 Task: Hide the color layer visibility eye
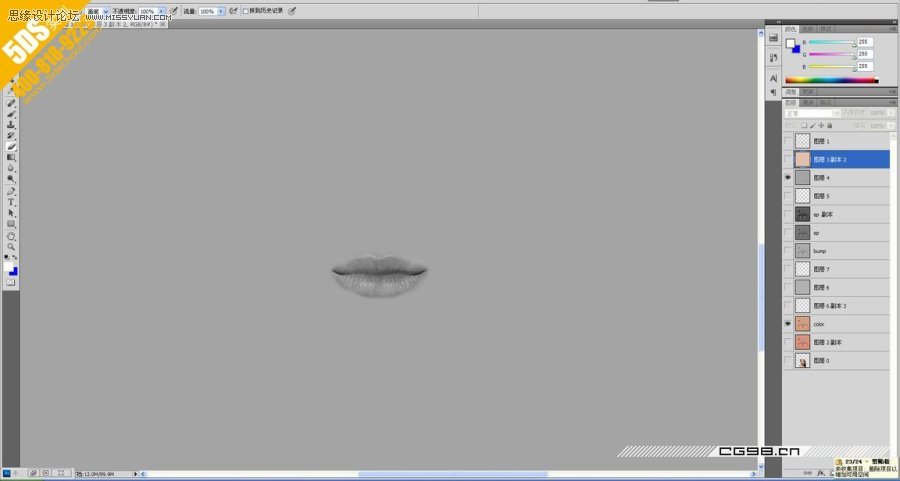click(788, 324)
